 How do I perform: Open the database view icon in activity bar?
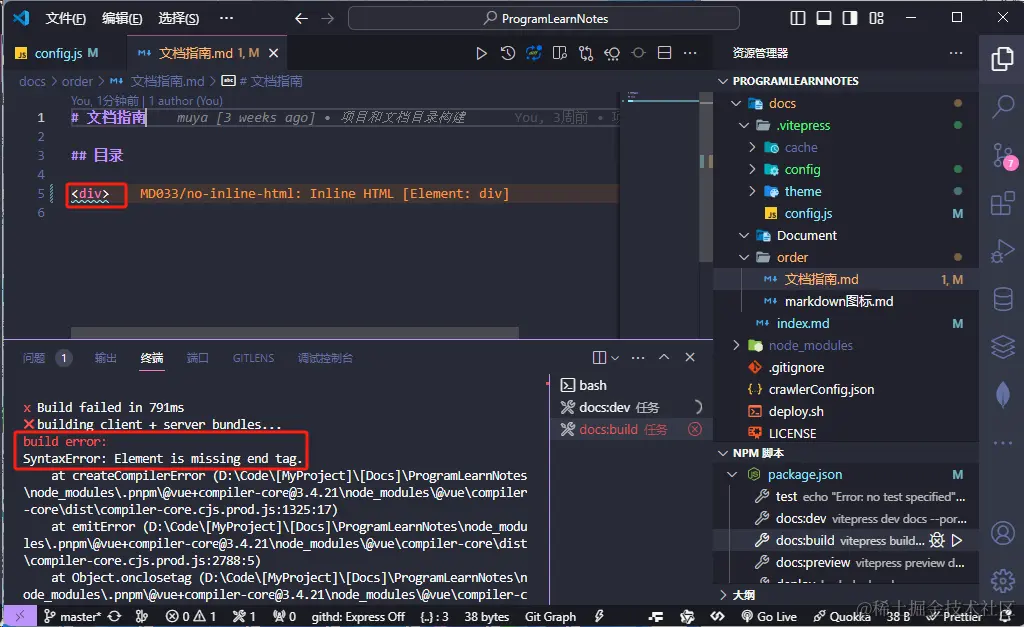1002,299
